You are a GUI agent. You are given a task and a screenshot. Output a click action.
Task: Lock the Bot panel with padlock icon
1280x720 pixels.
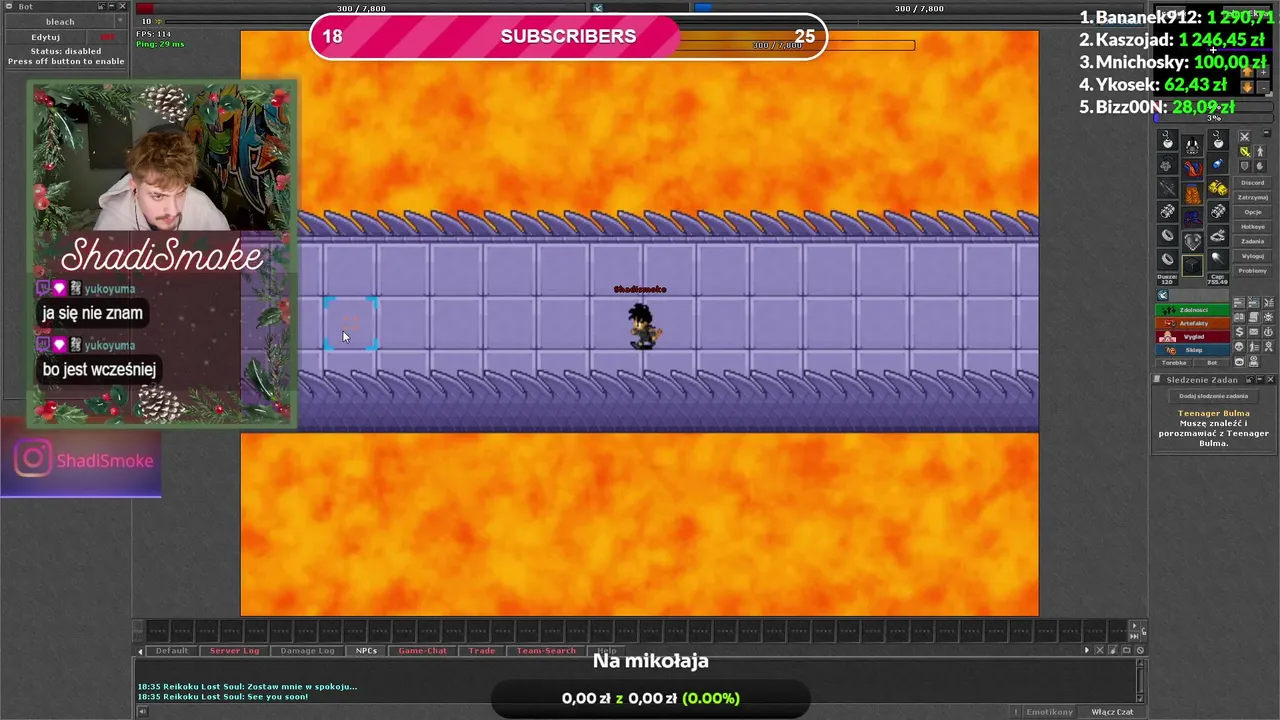pyautogui.click(x=102, y=6)
